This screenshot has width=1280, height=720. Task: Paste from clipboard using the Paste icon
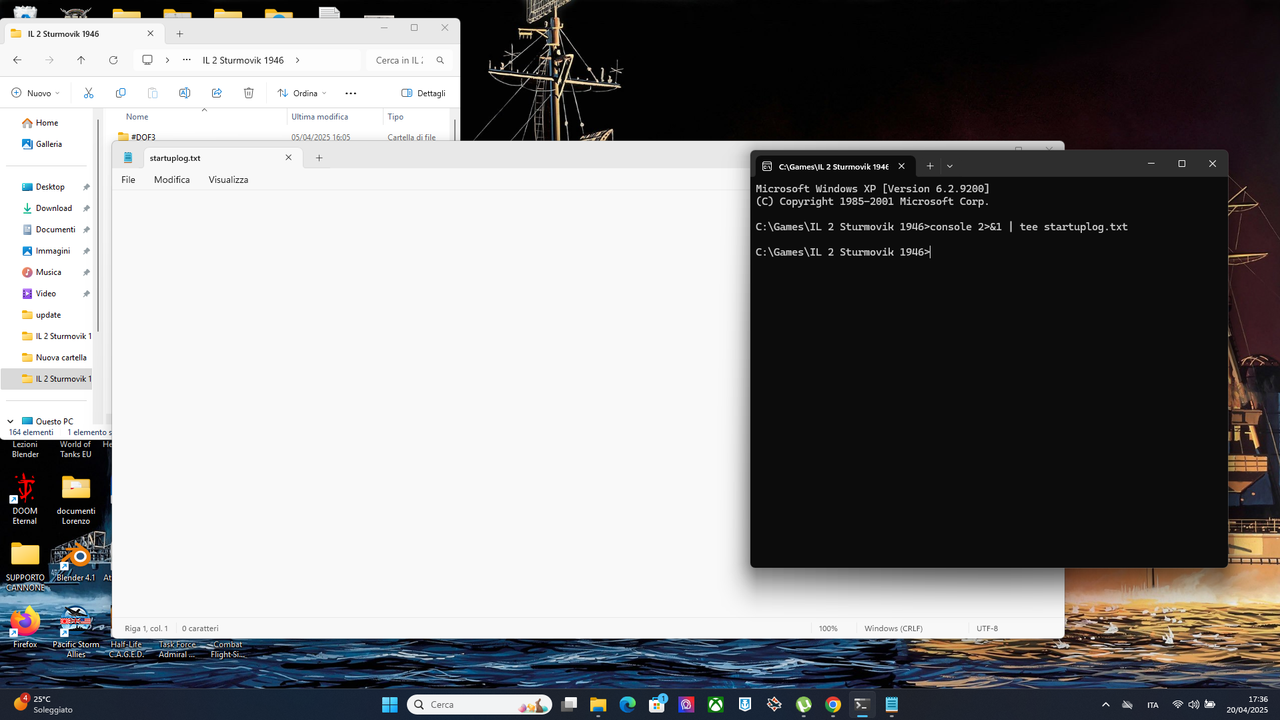tap(152, 92)
